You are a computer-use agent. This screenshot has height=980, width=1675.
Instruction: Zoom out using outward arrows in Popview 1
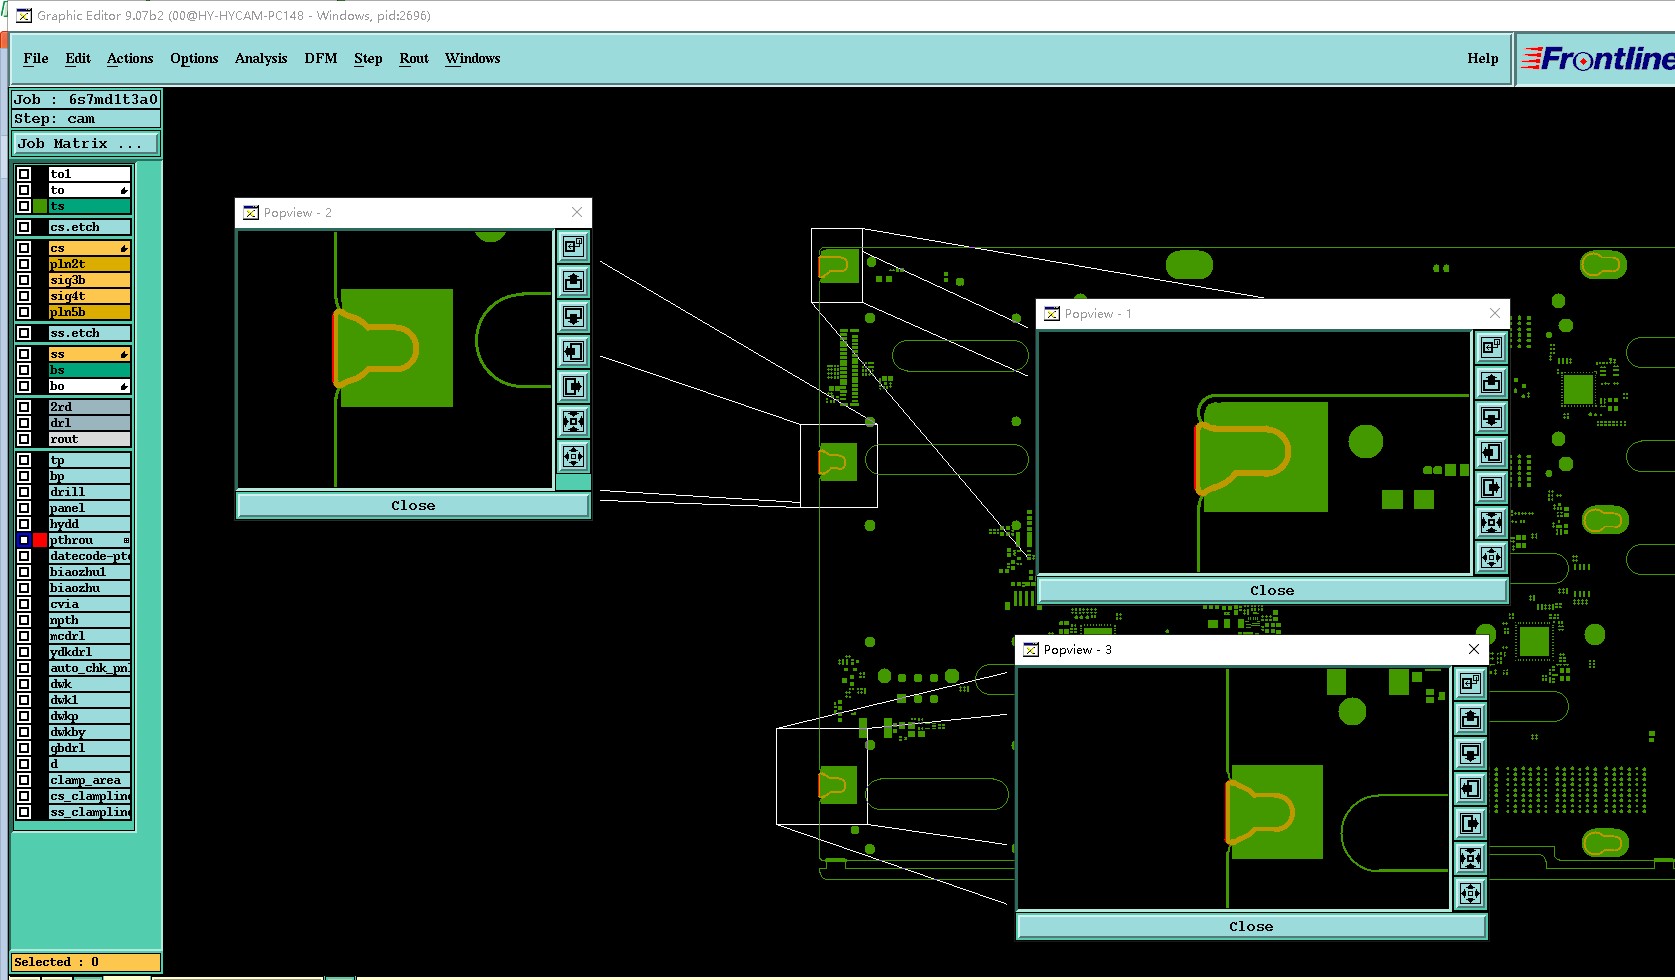[1491, 557]
